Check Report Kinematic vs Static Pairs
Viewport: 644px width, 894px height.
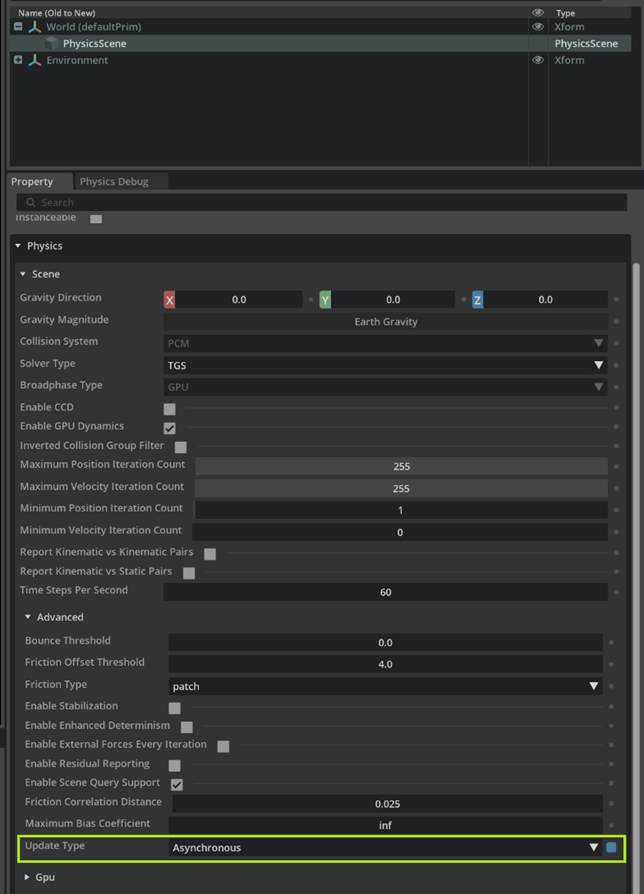point(189,573)
